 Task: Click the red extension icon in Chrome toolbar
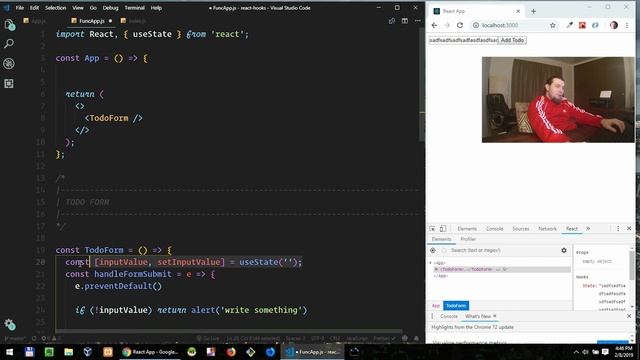point(582,25)
